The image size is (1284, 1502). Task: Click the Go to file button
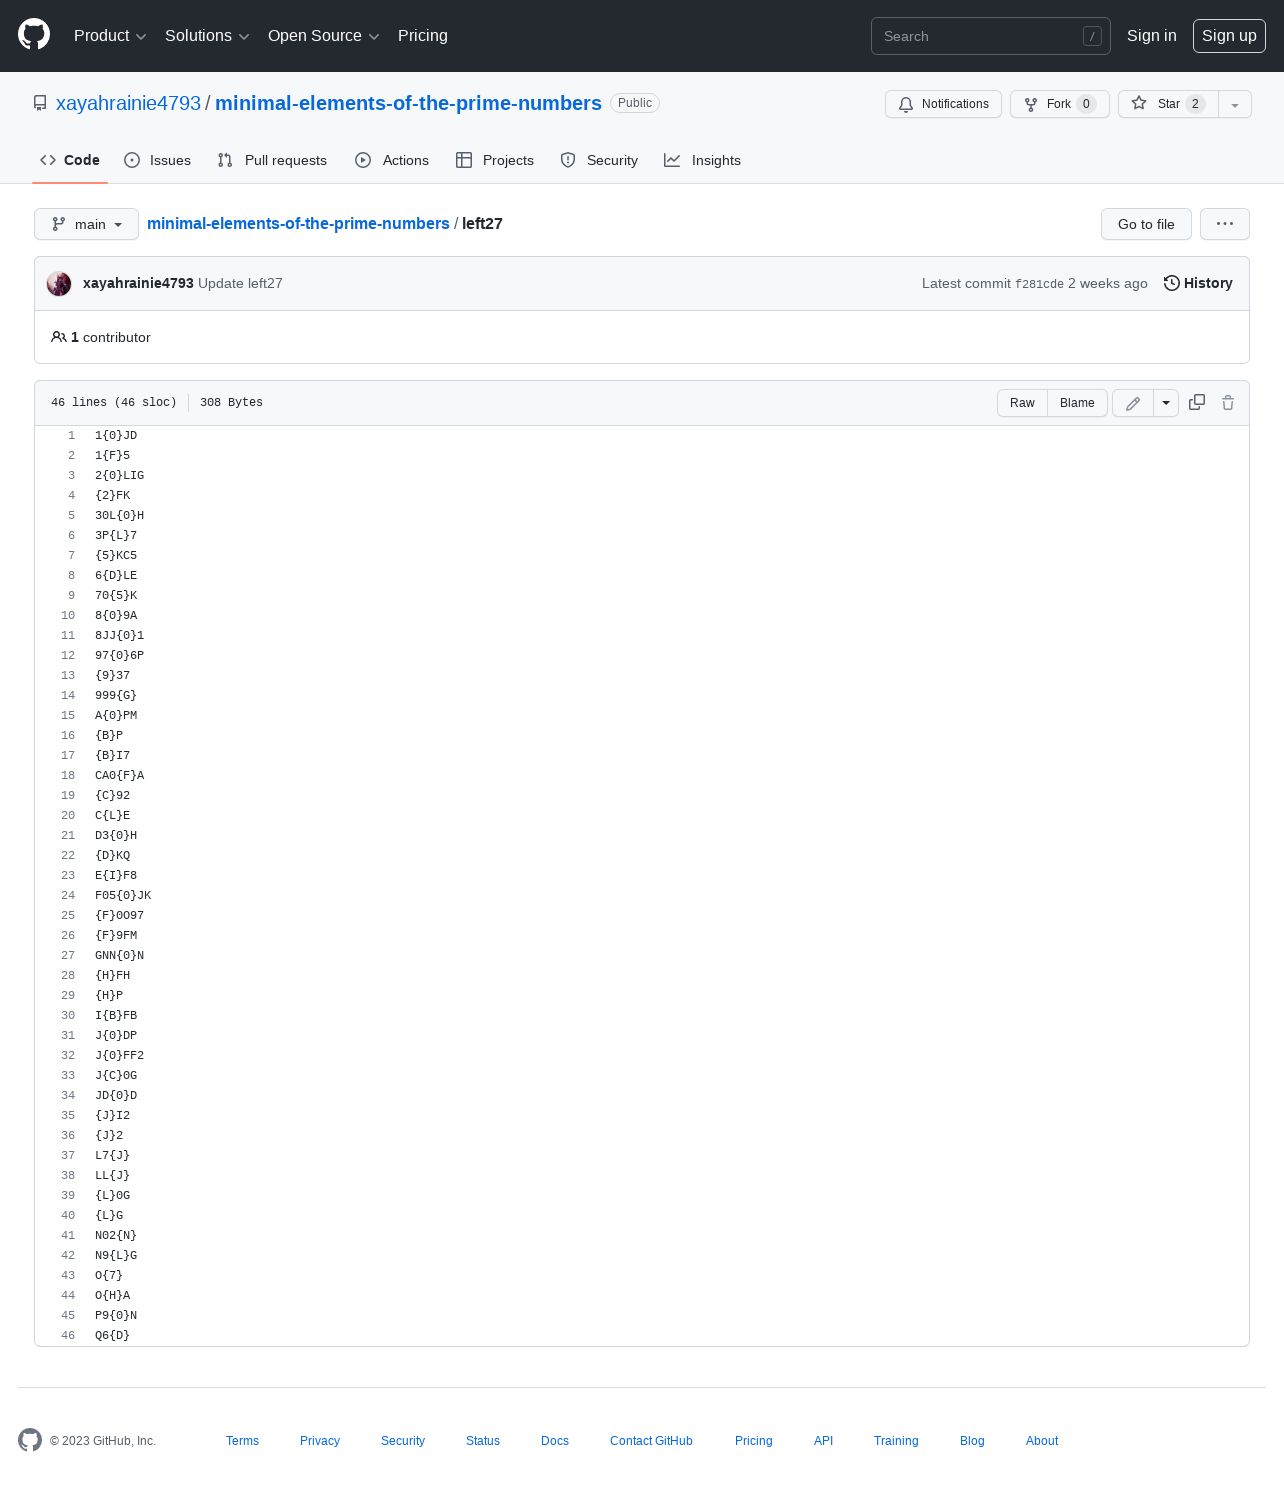tap(1146, 224)
